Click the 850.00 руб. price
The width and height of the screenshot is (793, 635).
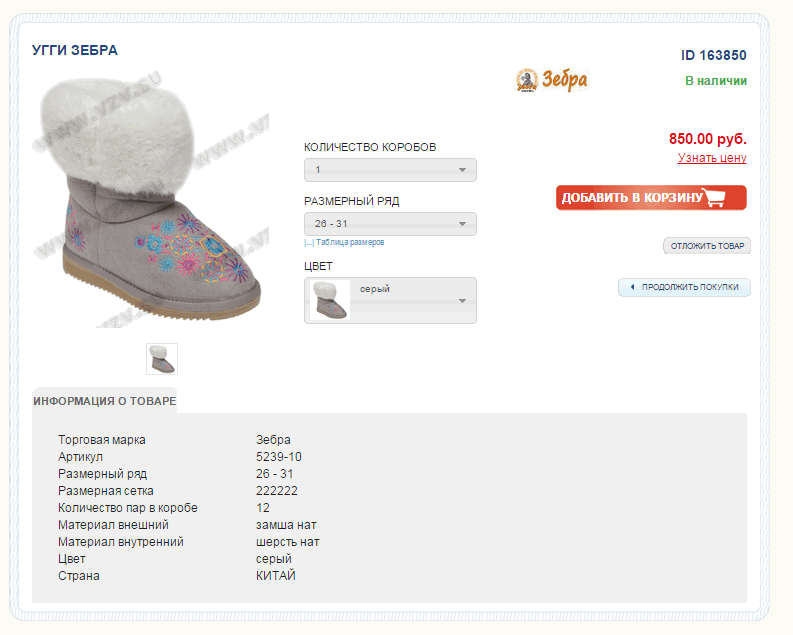coord(707,139)
